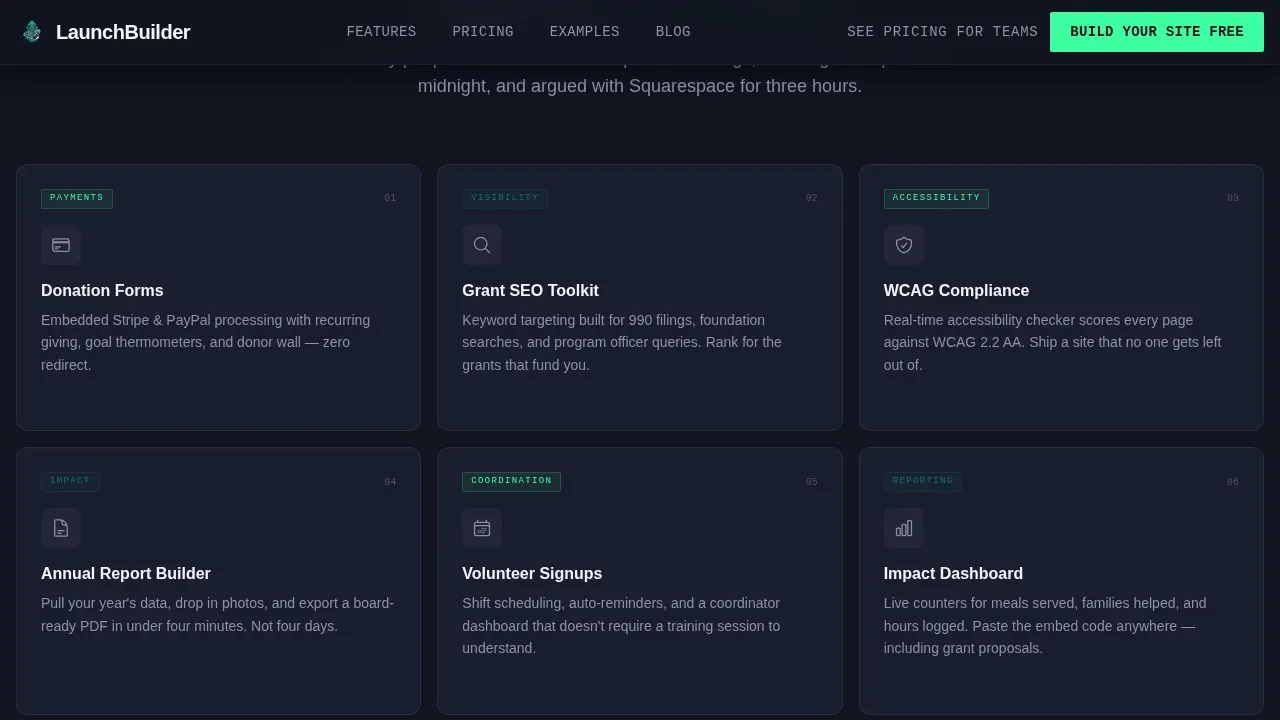The height and width of the screenshot is (720, 1280).
Task: Click the argued with Squarespace tagline text
Action: (639, 86)
